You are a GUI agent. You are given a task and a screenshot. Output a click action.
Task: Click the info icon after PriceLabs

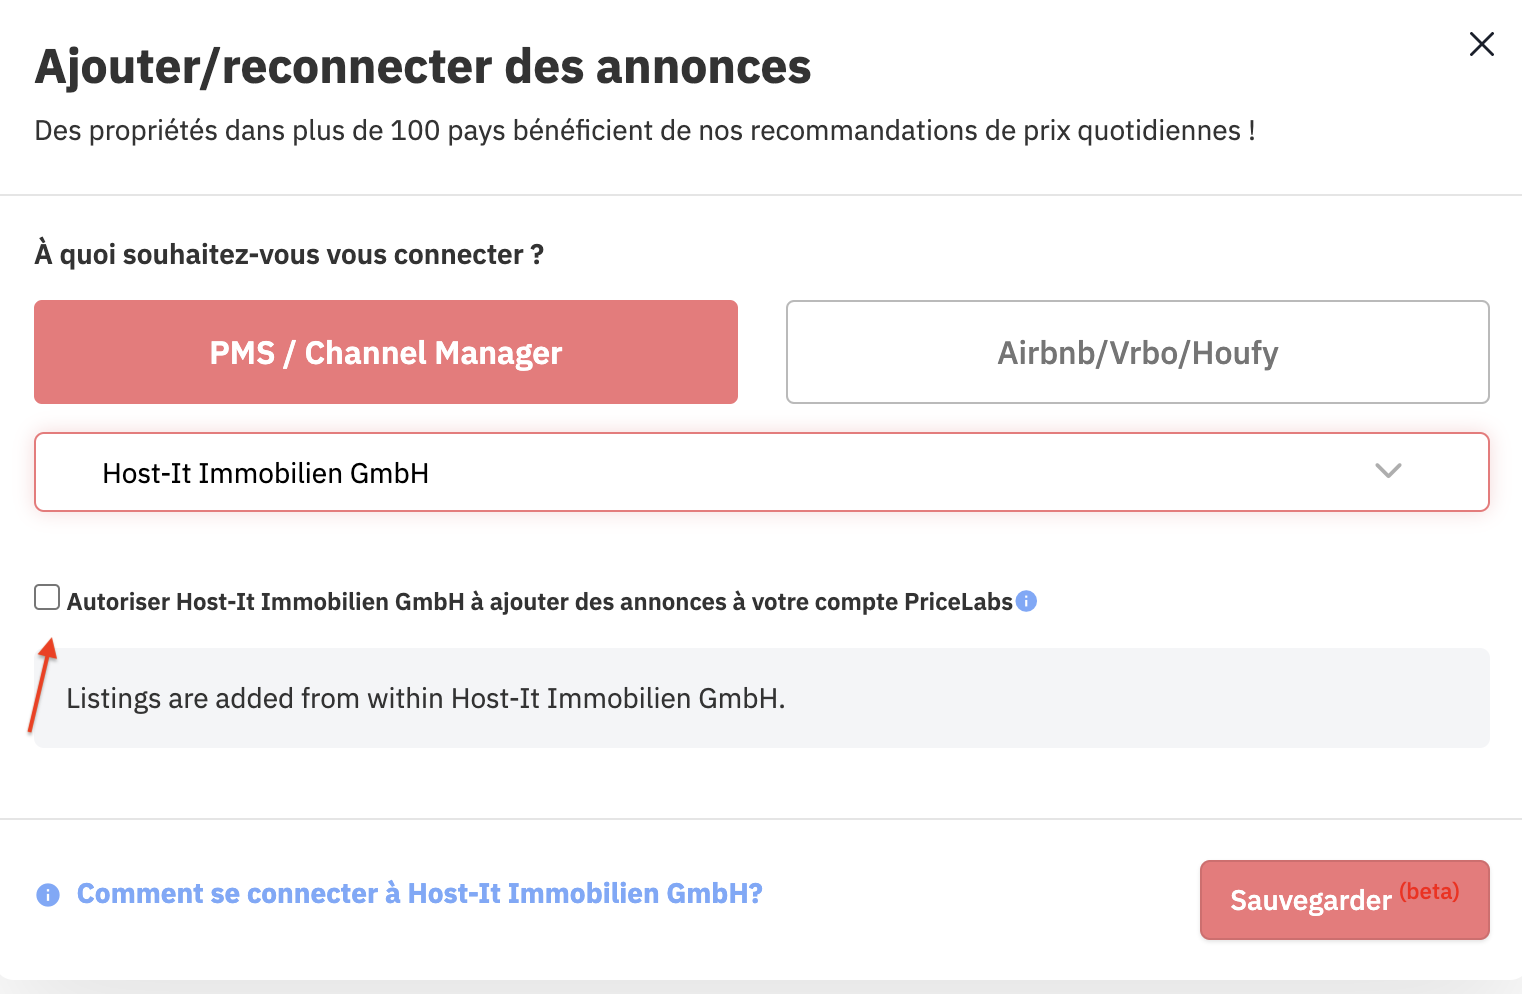click(x=1026, y=601)
